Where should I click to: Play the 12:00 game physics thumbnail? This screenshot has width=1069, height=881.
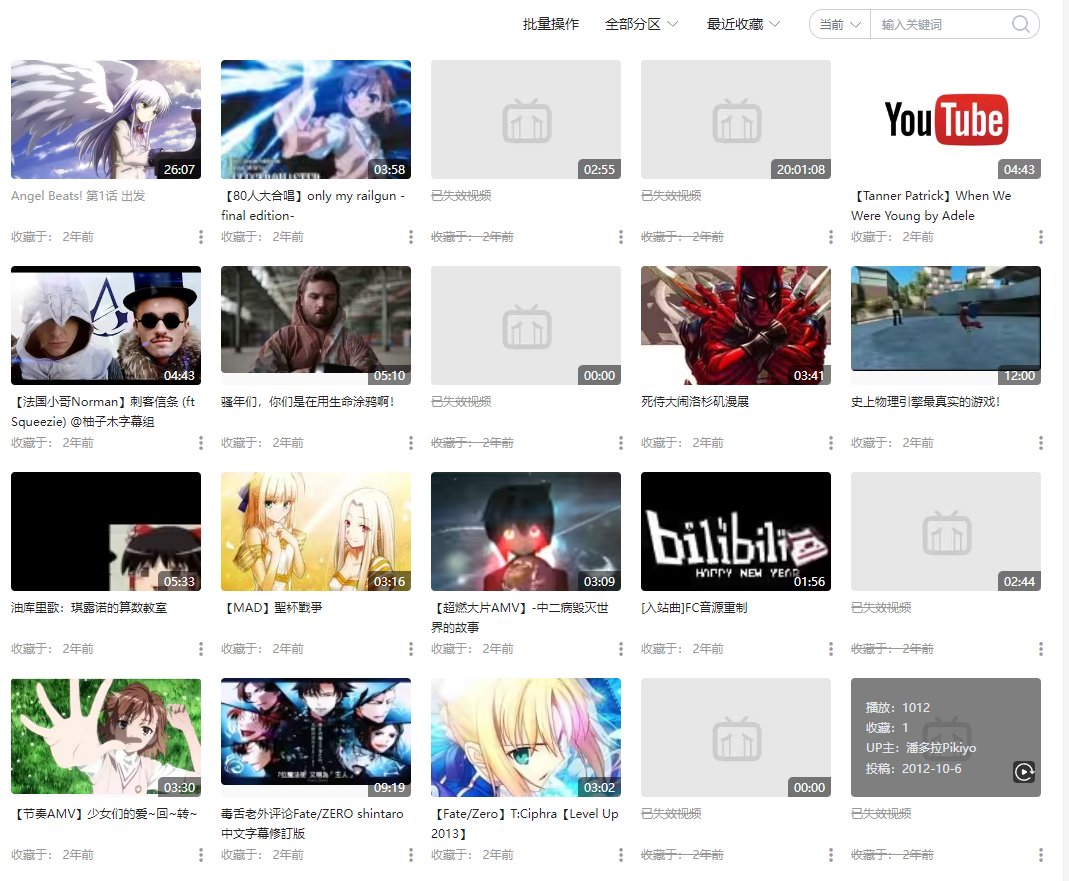click(x=946, y=325)
